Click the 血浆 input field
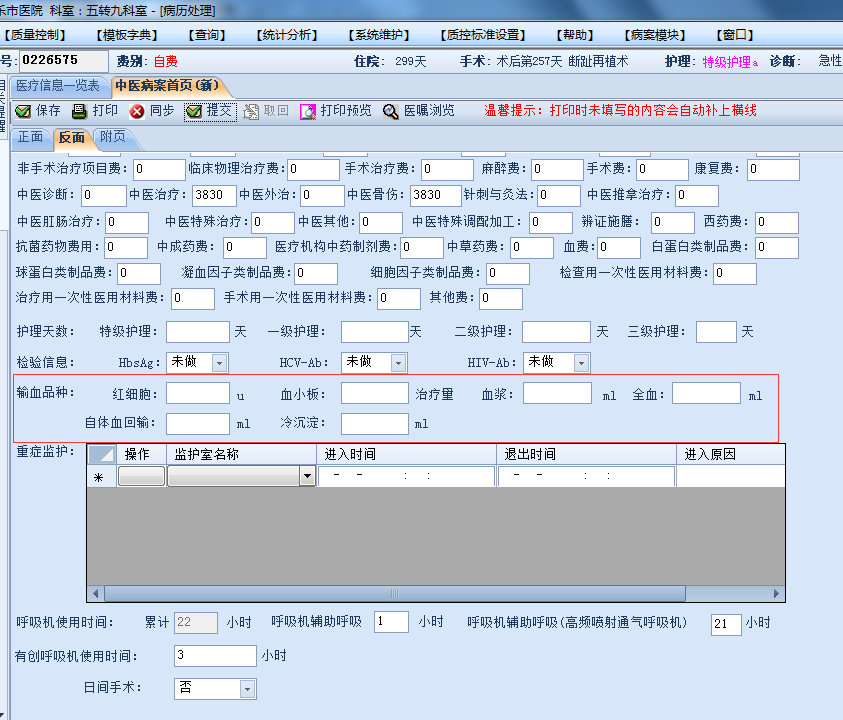 [558, 393]
